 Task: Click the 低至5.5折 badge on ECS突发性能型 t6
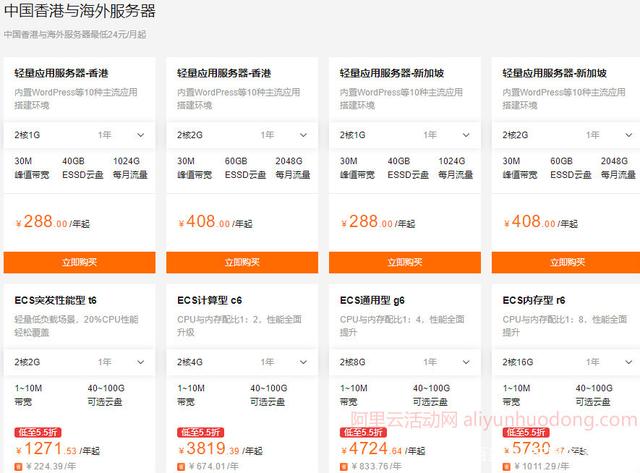[x=38, y=432]
